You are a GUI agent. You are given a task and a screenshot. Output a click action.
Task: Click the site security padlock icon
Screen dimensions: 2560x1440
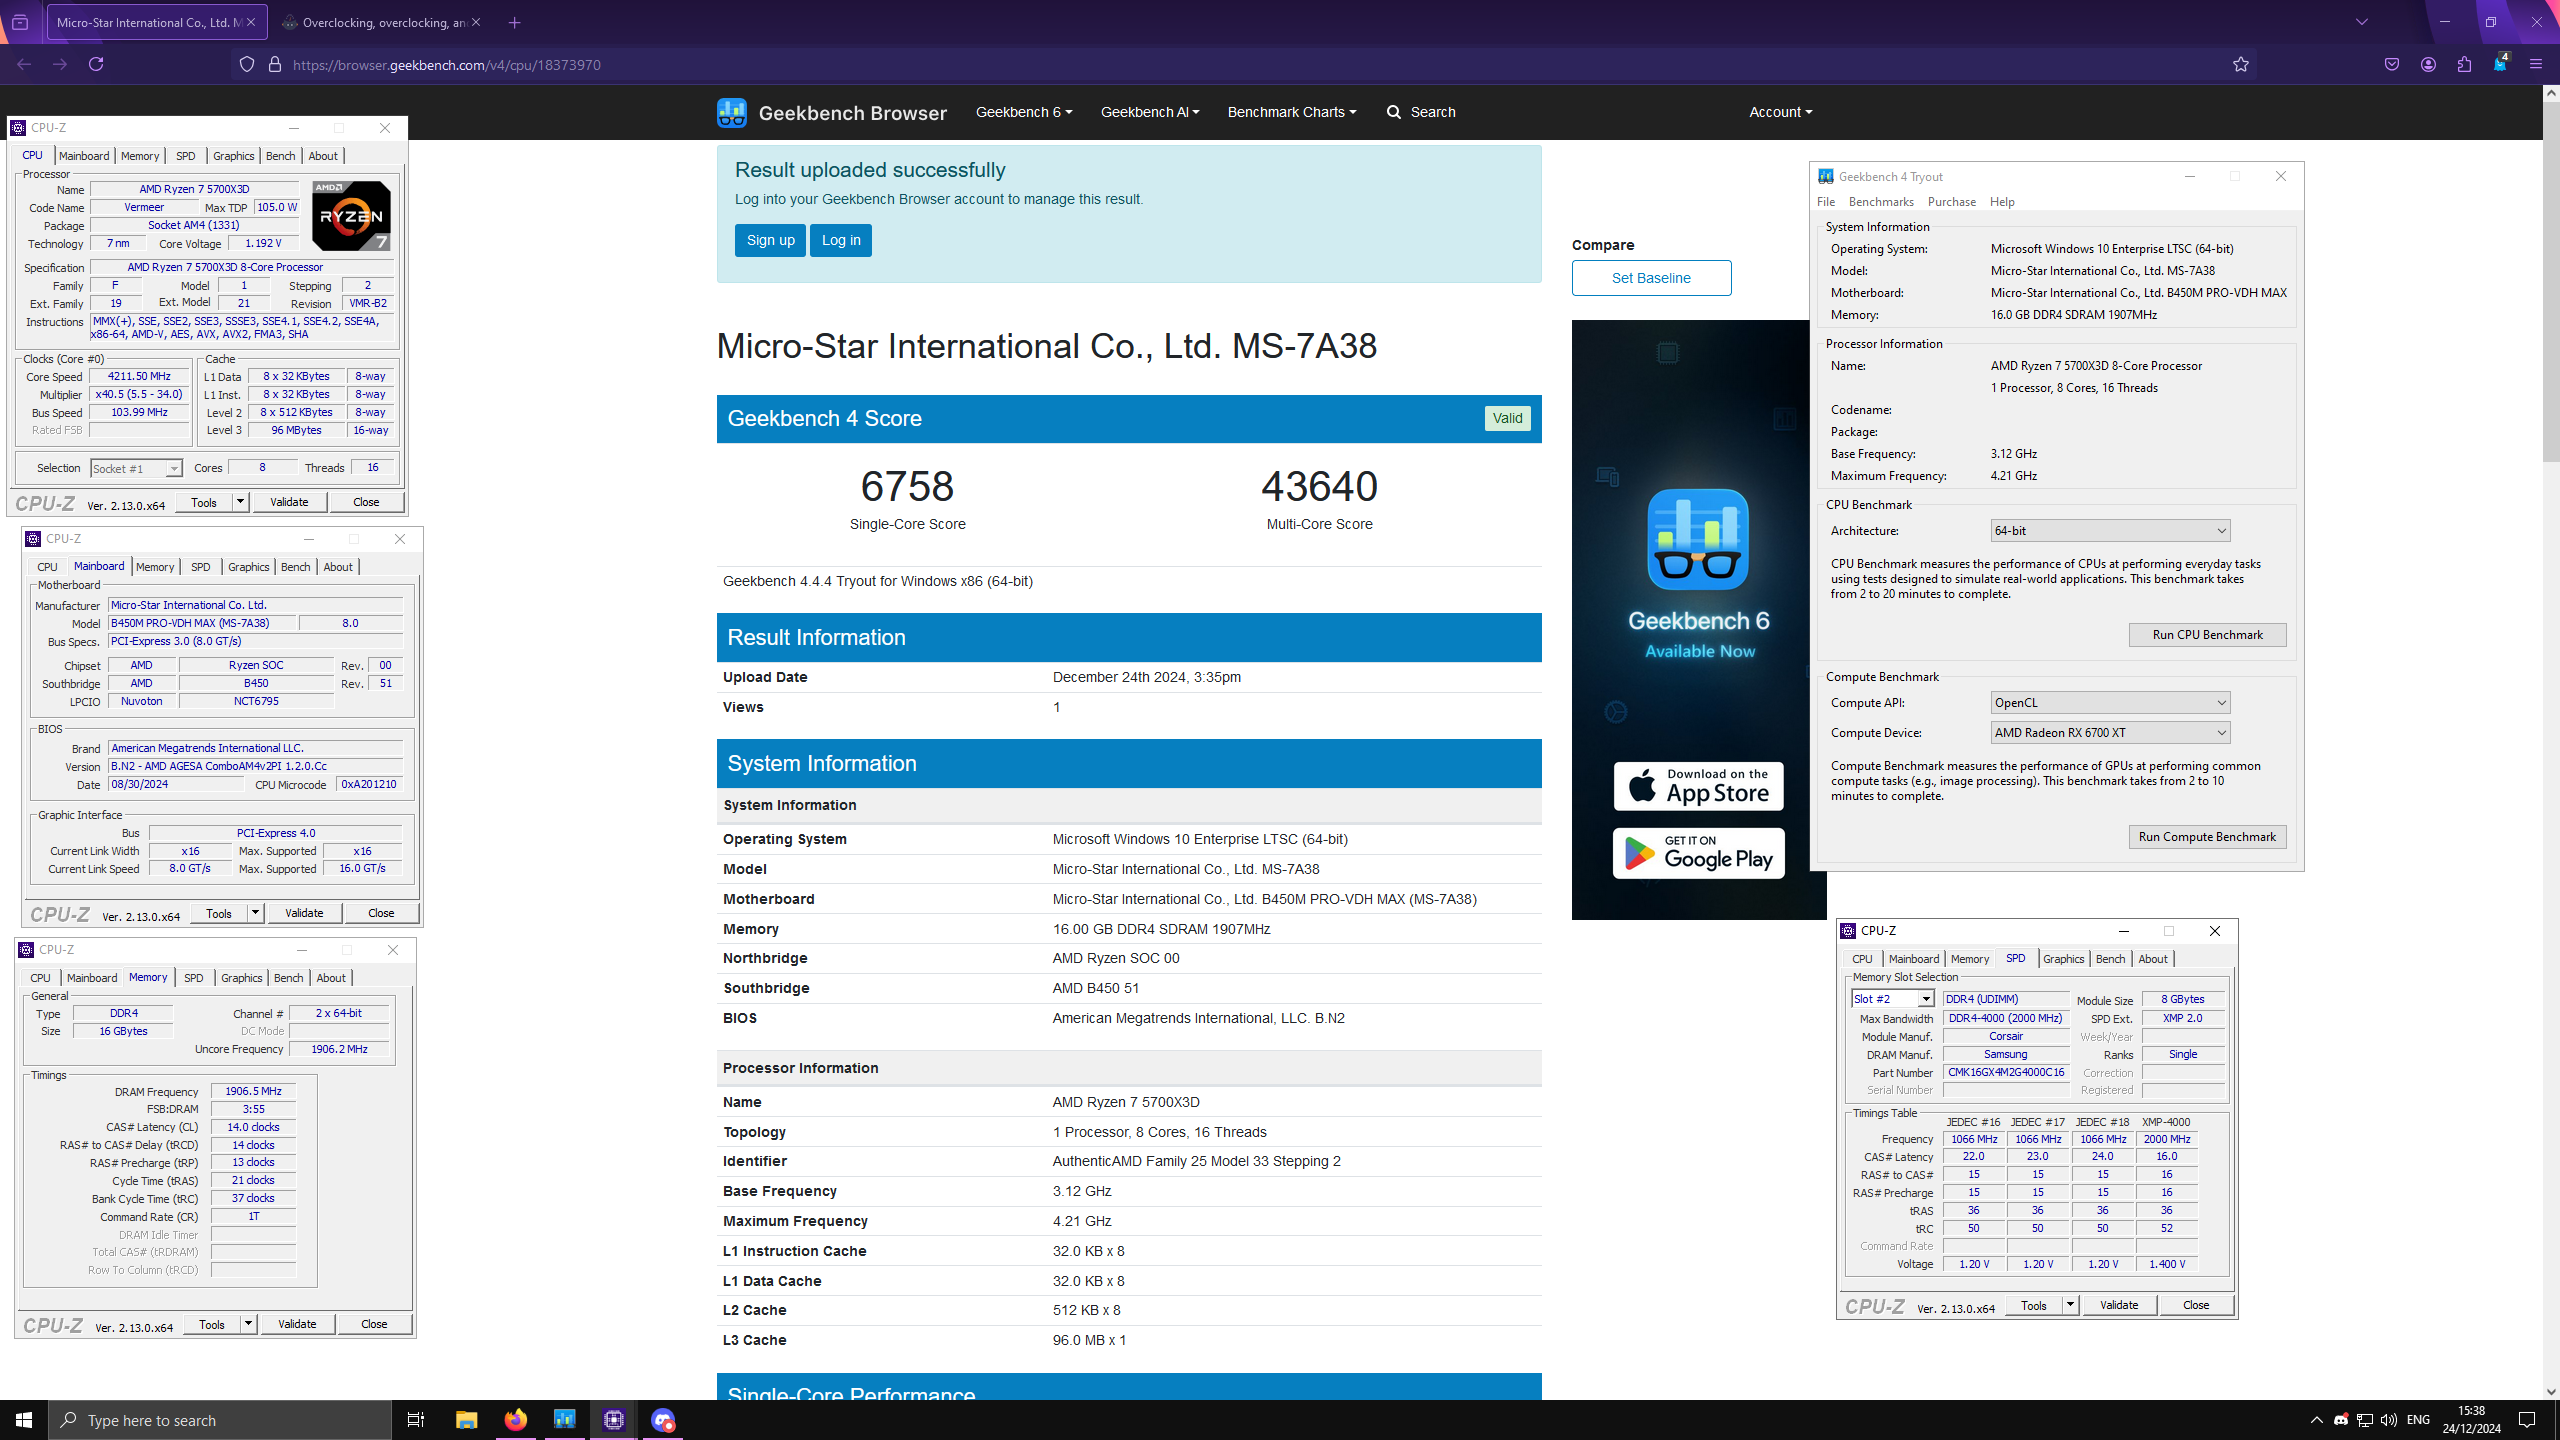point(275,64)
